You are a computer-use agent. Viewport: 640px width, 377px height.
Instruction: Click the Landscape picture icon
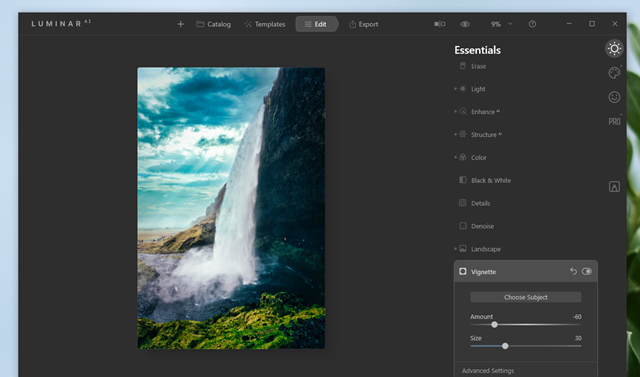[462, 248]
